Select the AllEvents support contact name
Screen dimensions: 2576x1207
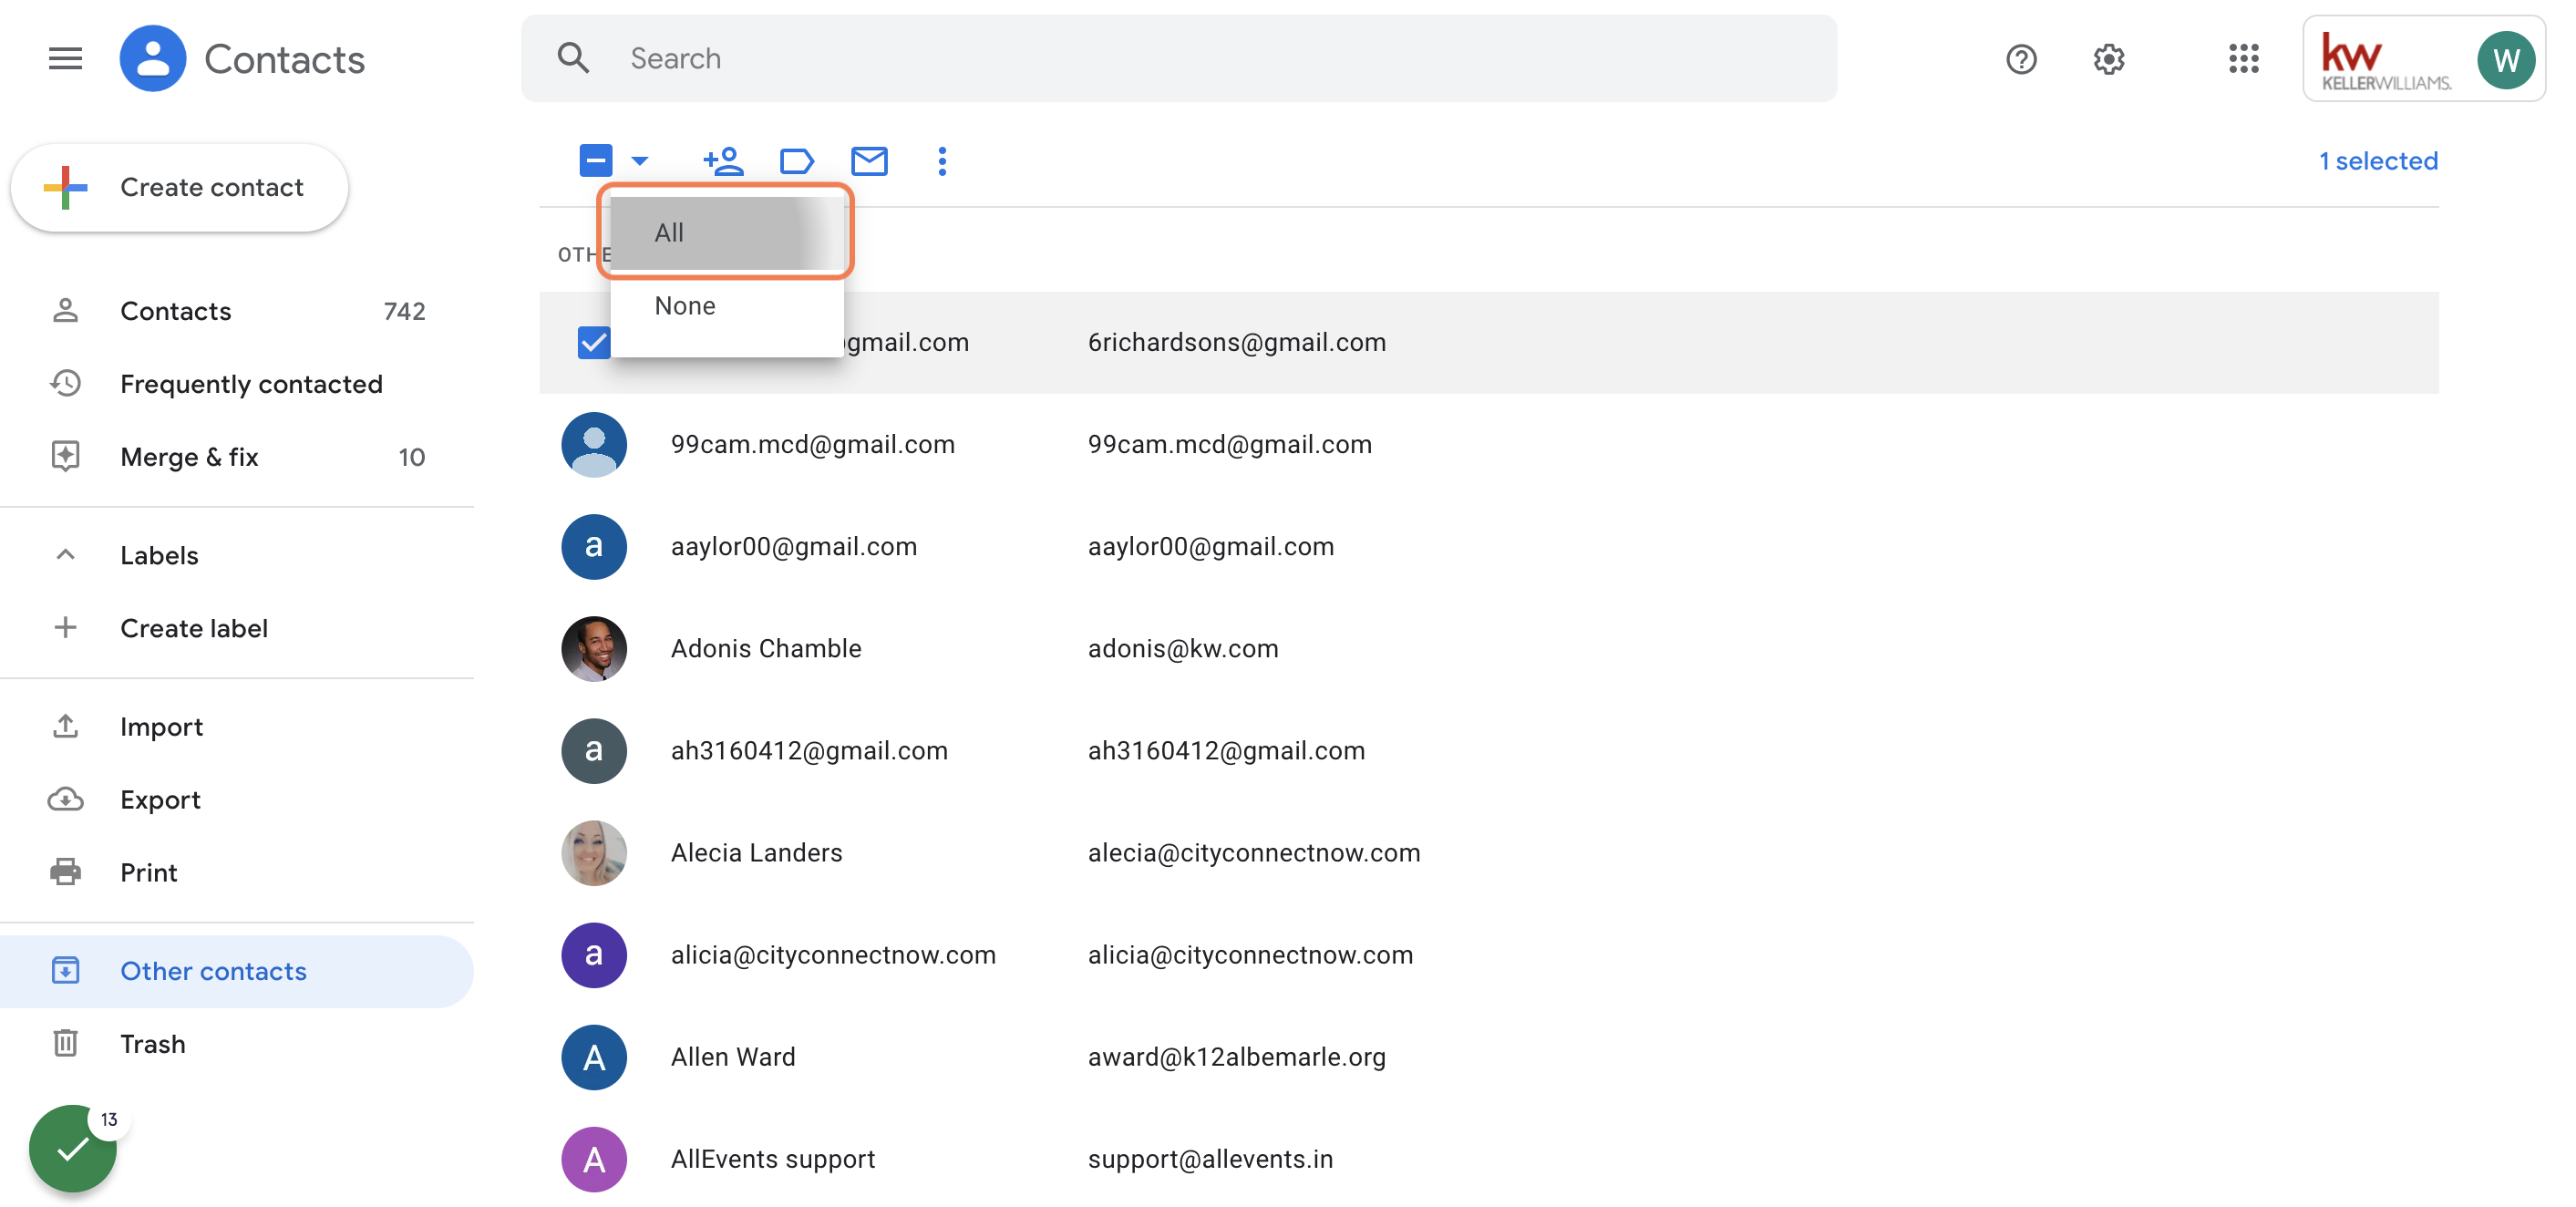[773, 1158]
